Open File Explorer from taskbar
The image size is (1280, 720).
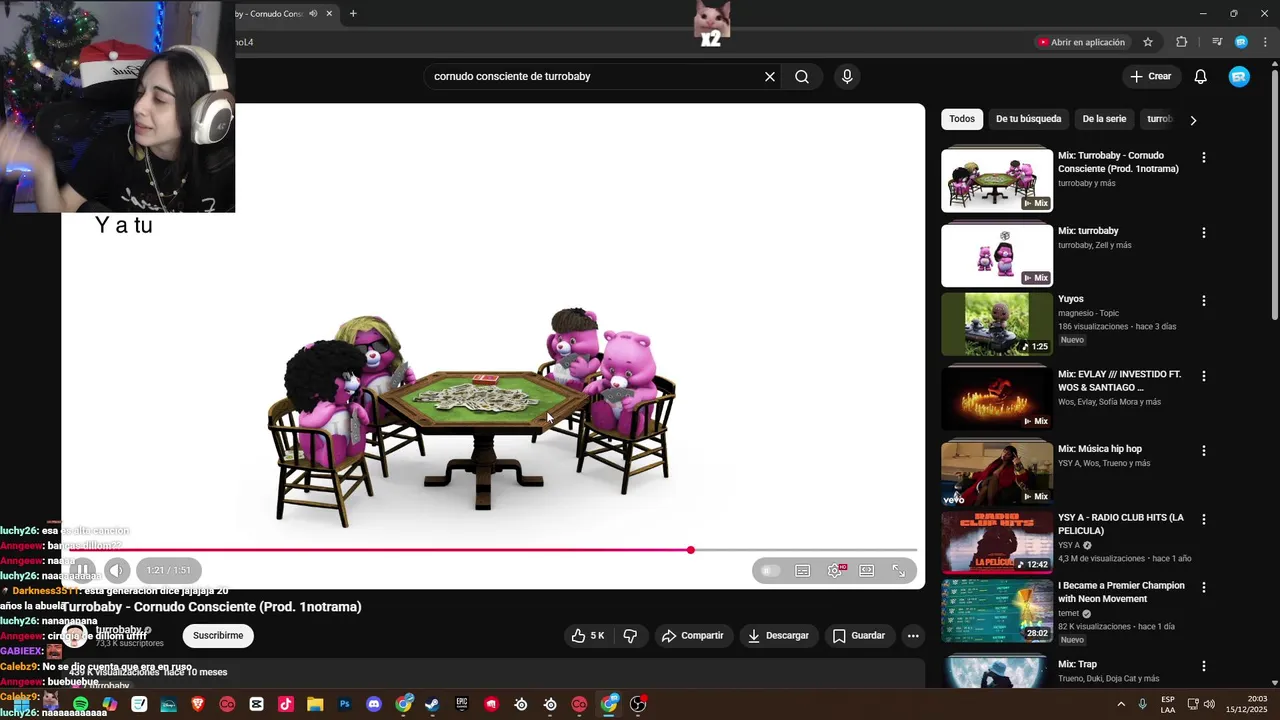coord(315,704)
